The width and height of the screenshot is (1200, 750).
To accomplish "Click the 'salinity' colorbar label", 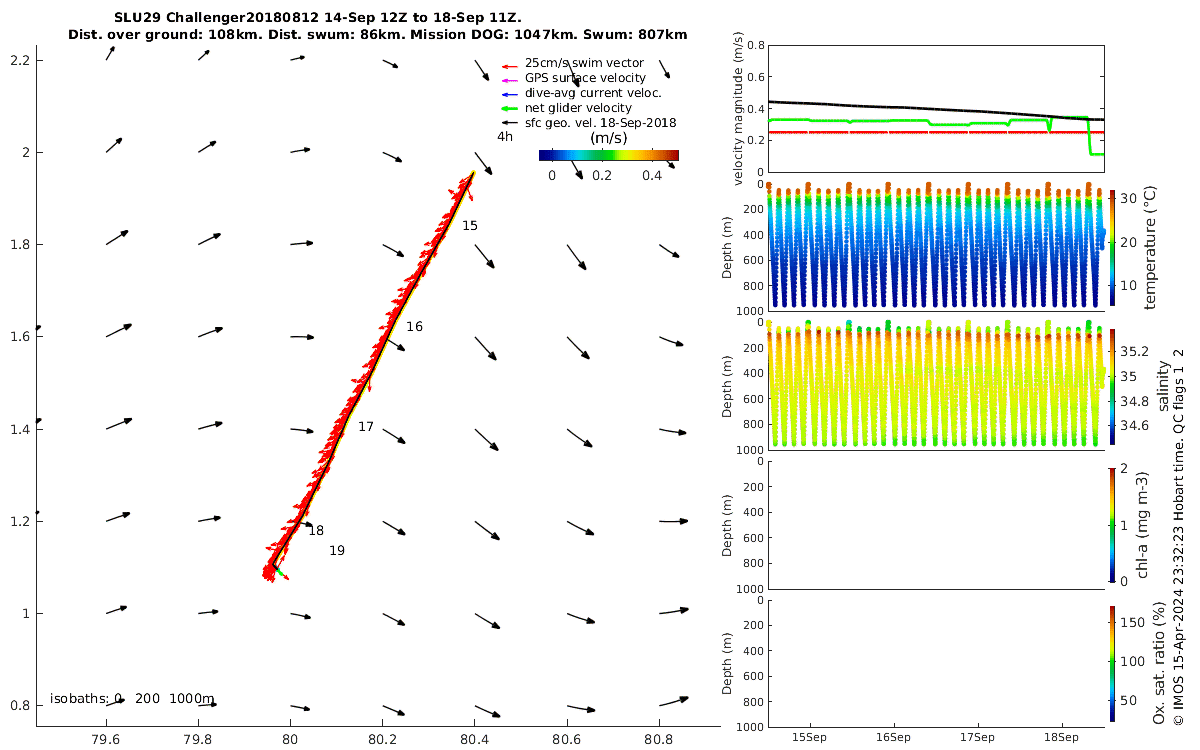I will coord(1163,386).
